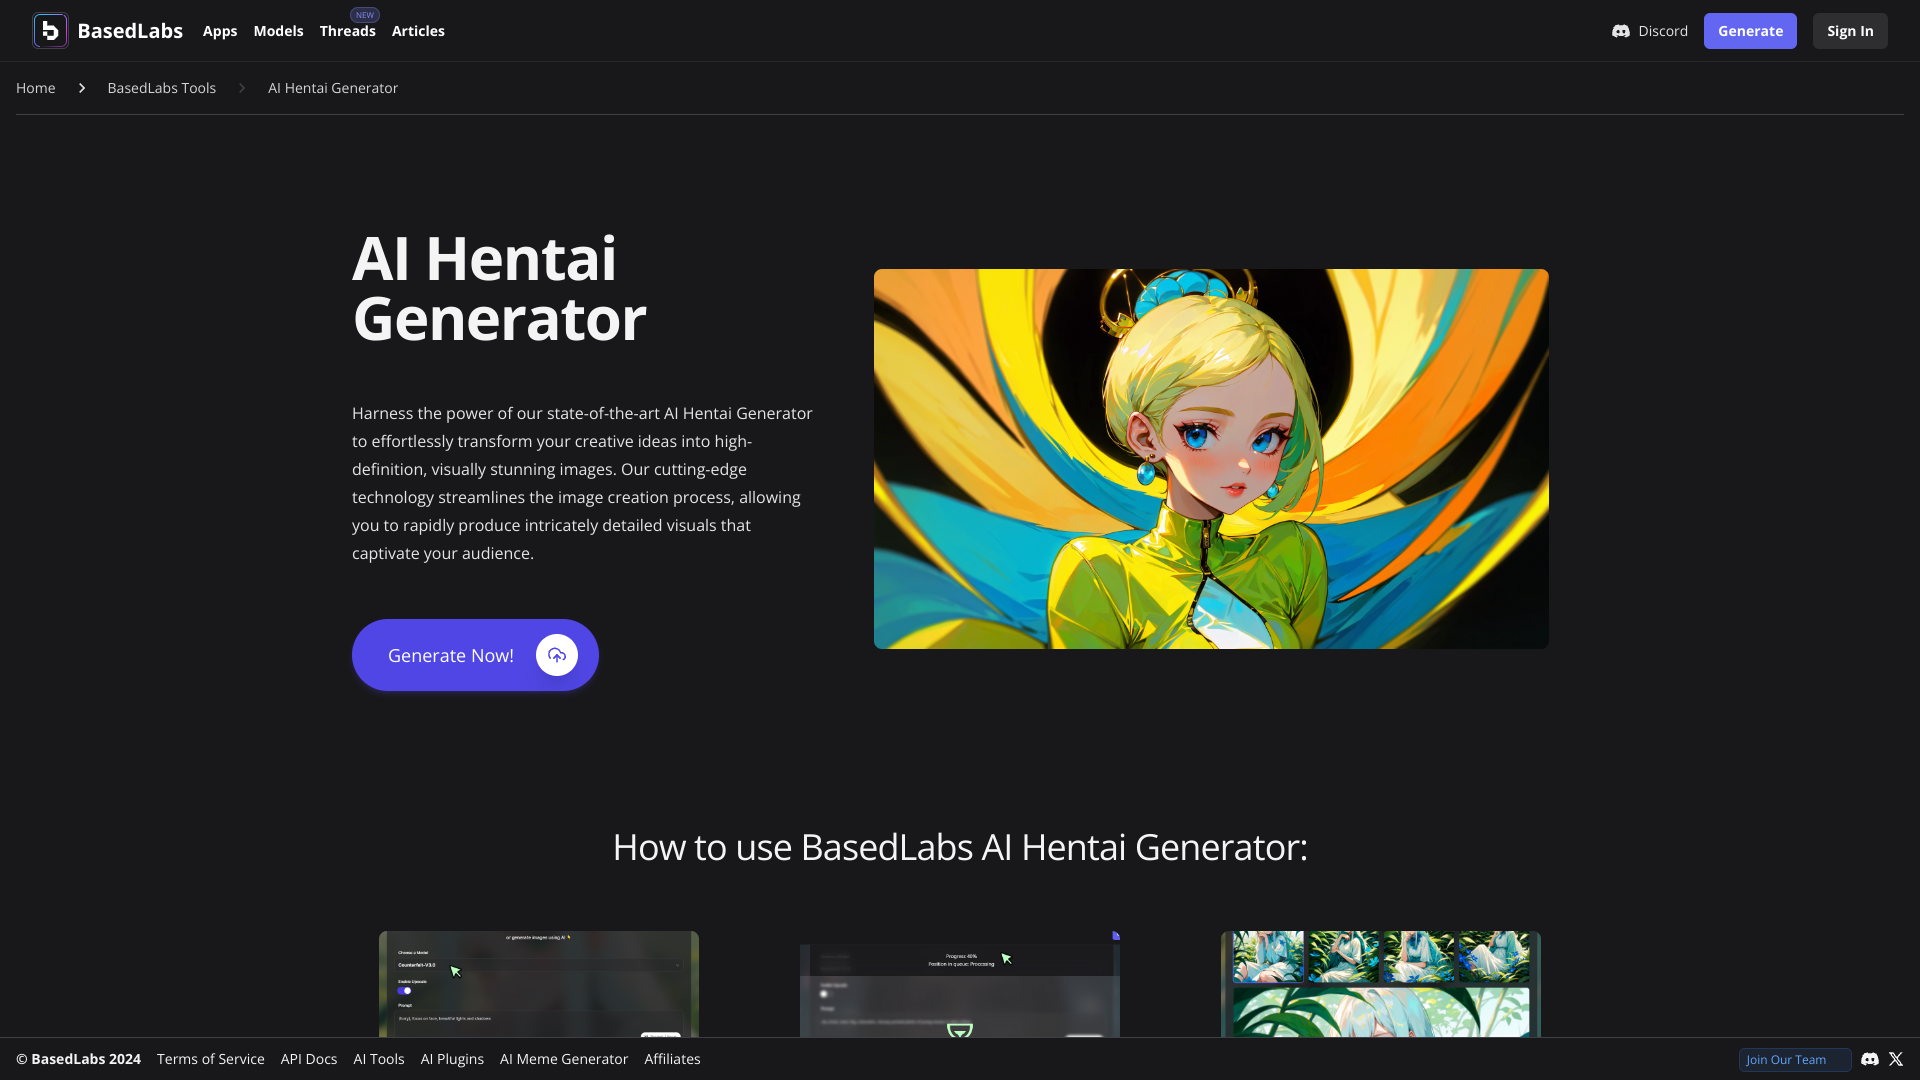Image resolution: width=1920 pixels, height=1080 pixels.
Task: Click AI Hentai Generator breadcrumb
Action: point(333,88)
